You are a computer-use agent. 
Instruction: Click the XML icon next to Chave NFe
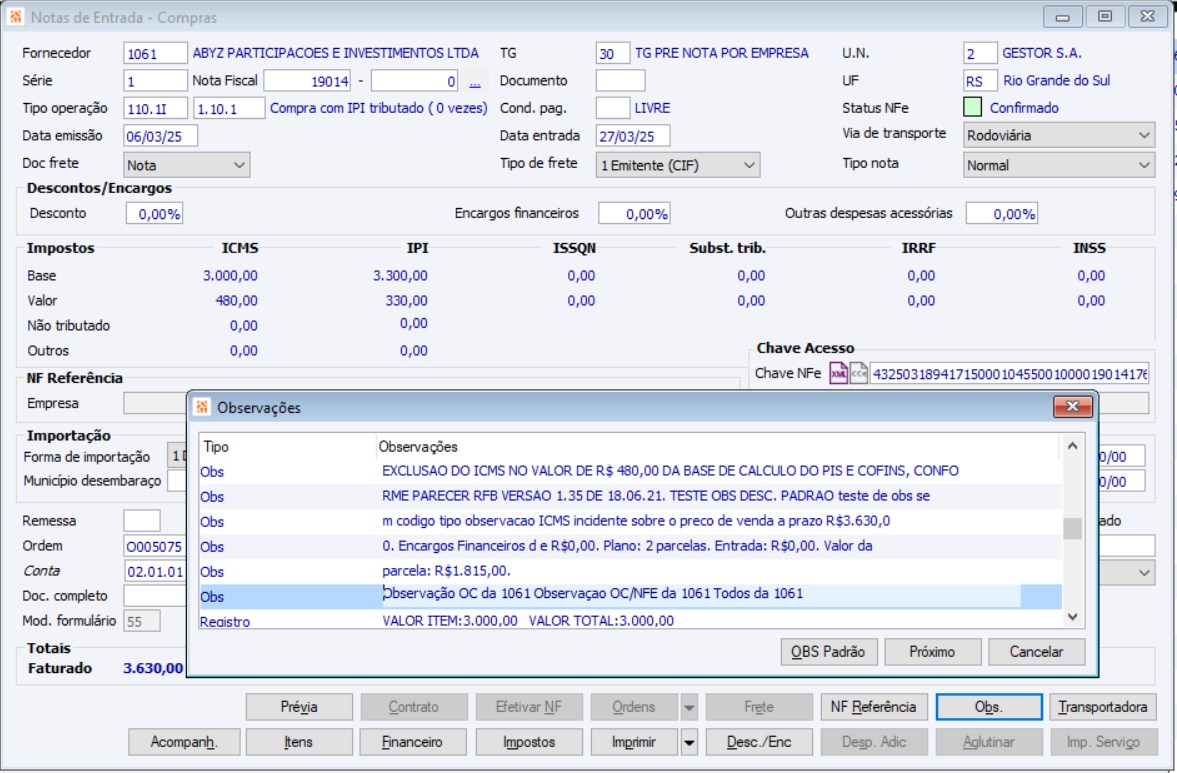tap(838, 373)
